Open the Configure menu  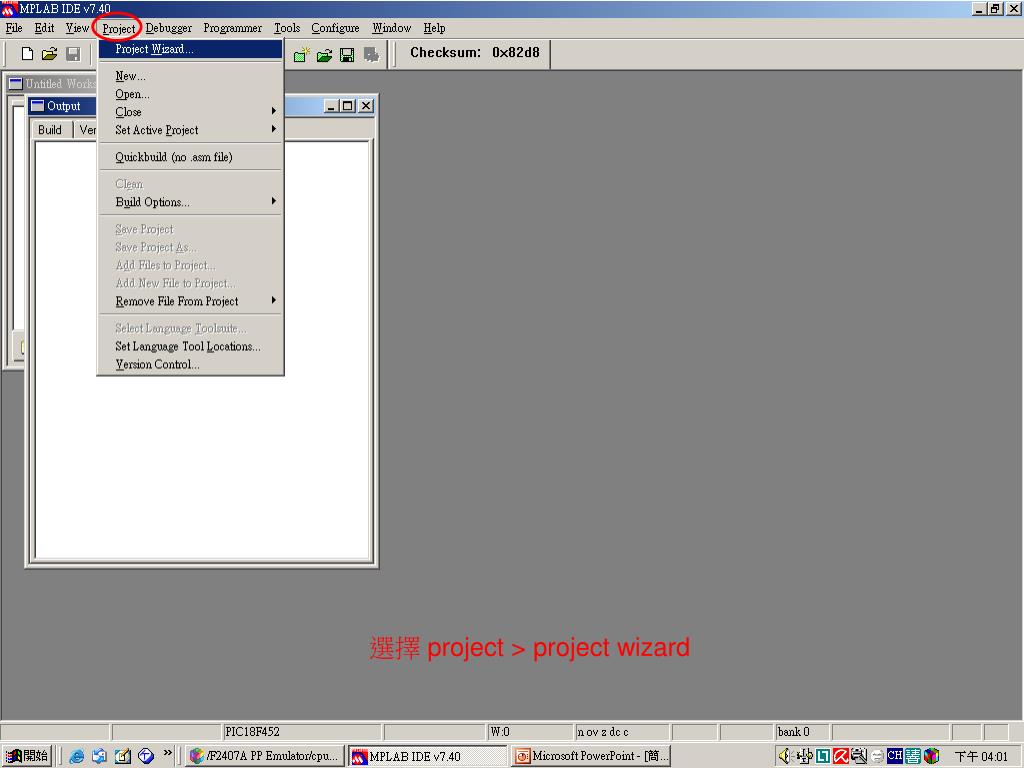click(335, 28)
